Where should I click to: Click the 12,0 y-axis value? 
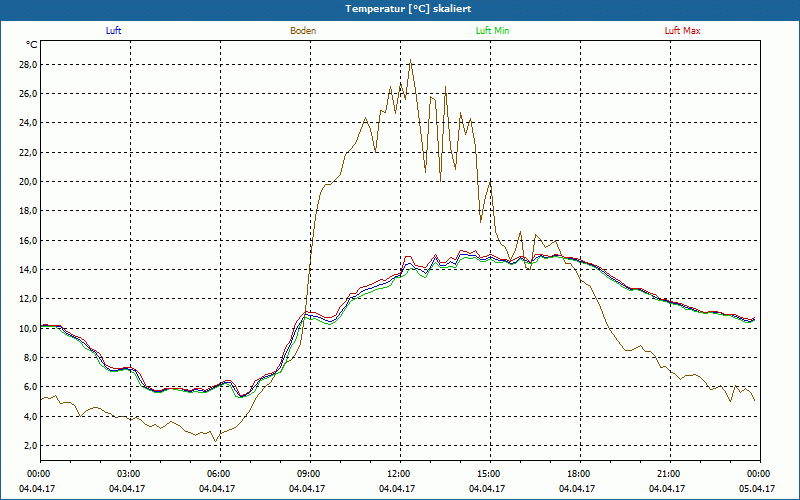(x=28, y=299)
